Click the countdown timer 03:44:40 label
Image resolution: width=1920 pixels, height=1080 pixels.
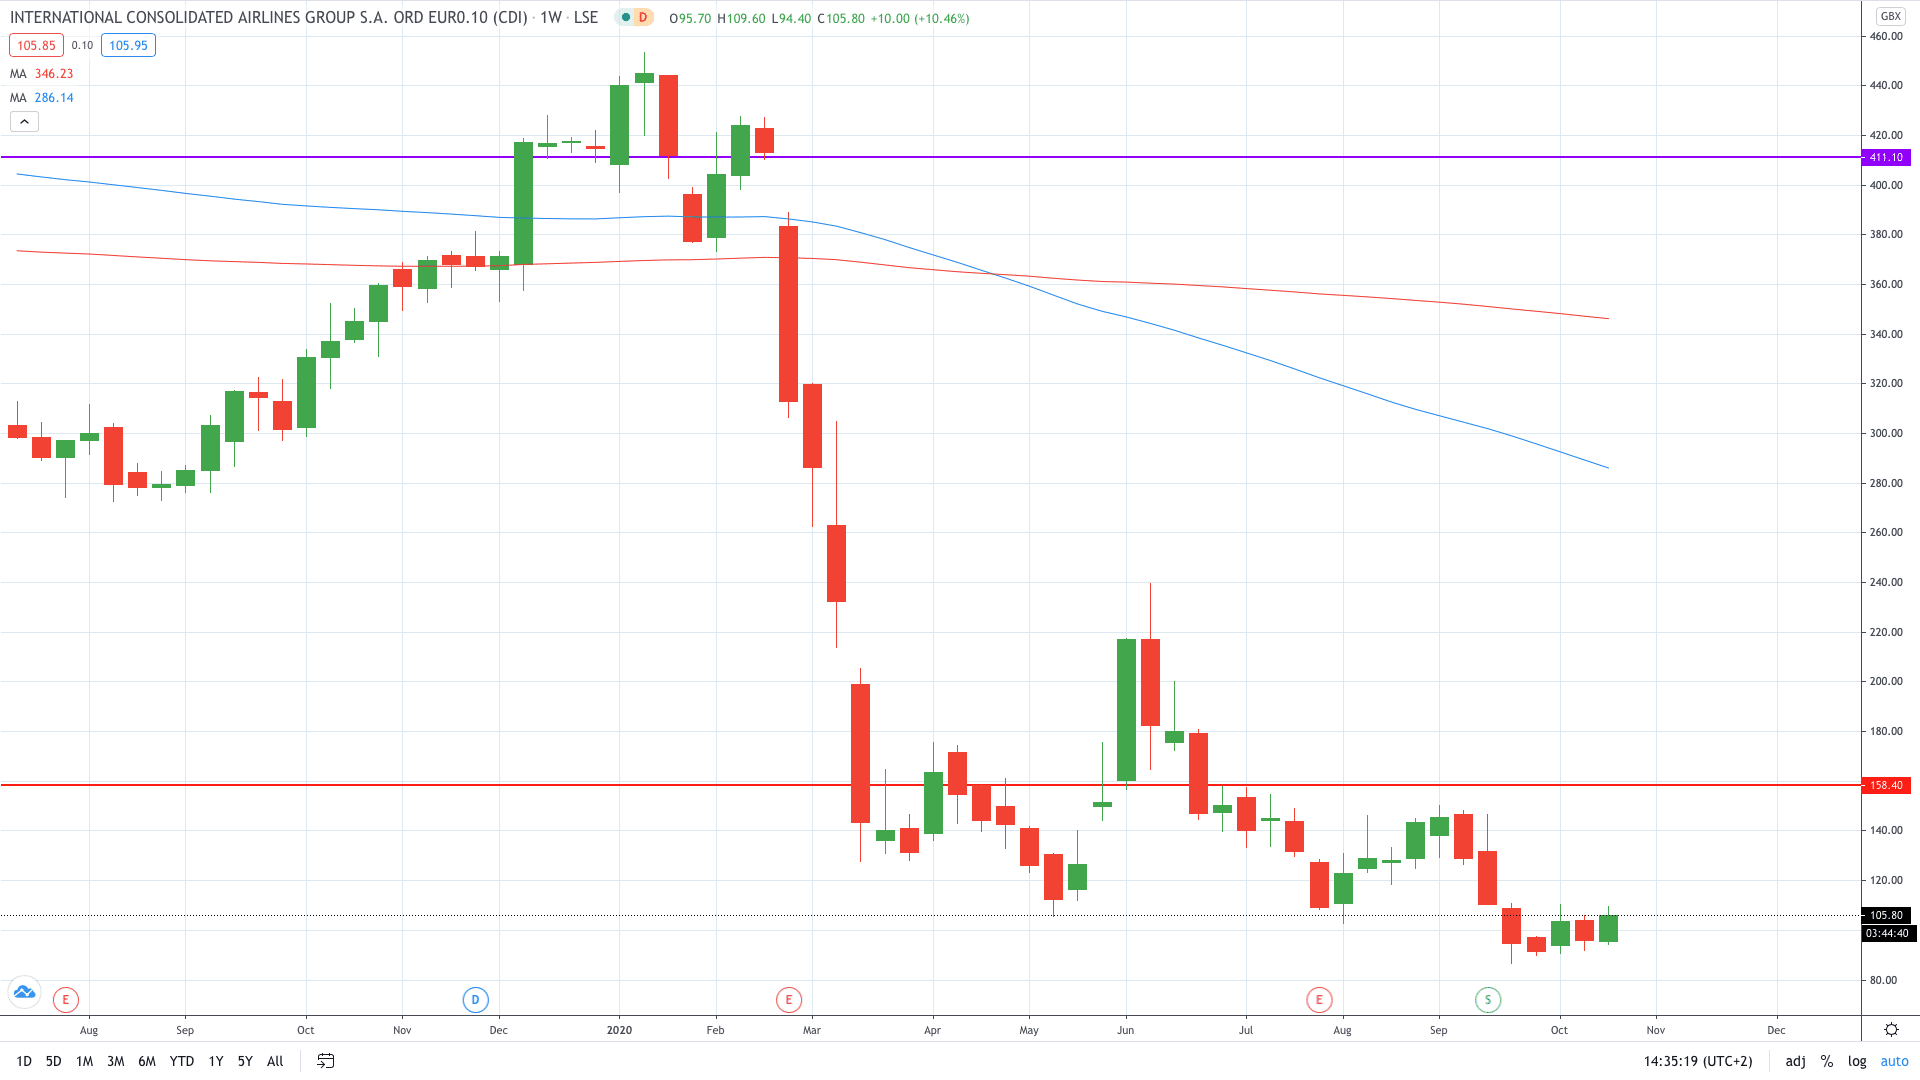point(1886,933)
